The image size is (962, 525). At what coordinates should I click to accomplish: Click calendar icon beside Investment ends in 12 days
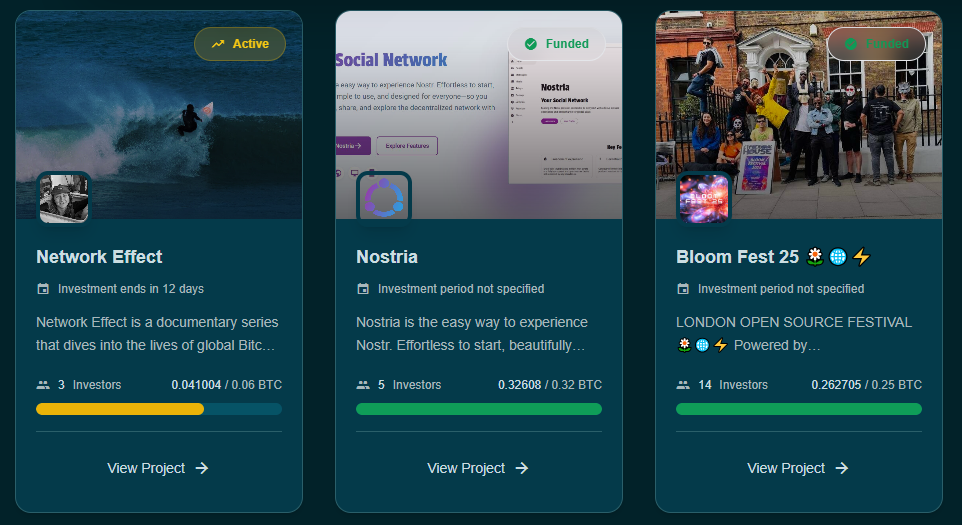[43, 289]
